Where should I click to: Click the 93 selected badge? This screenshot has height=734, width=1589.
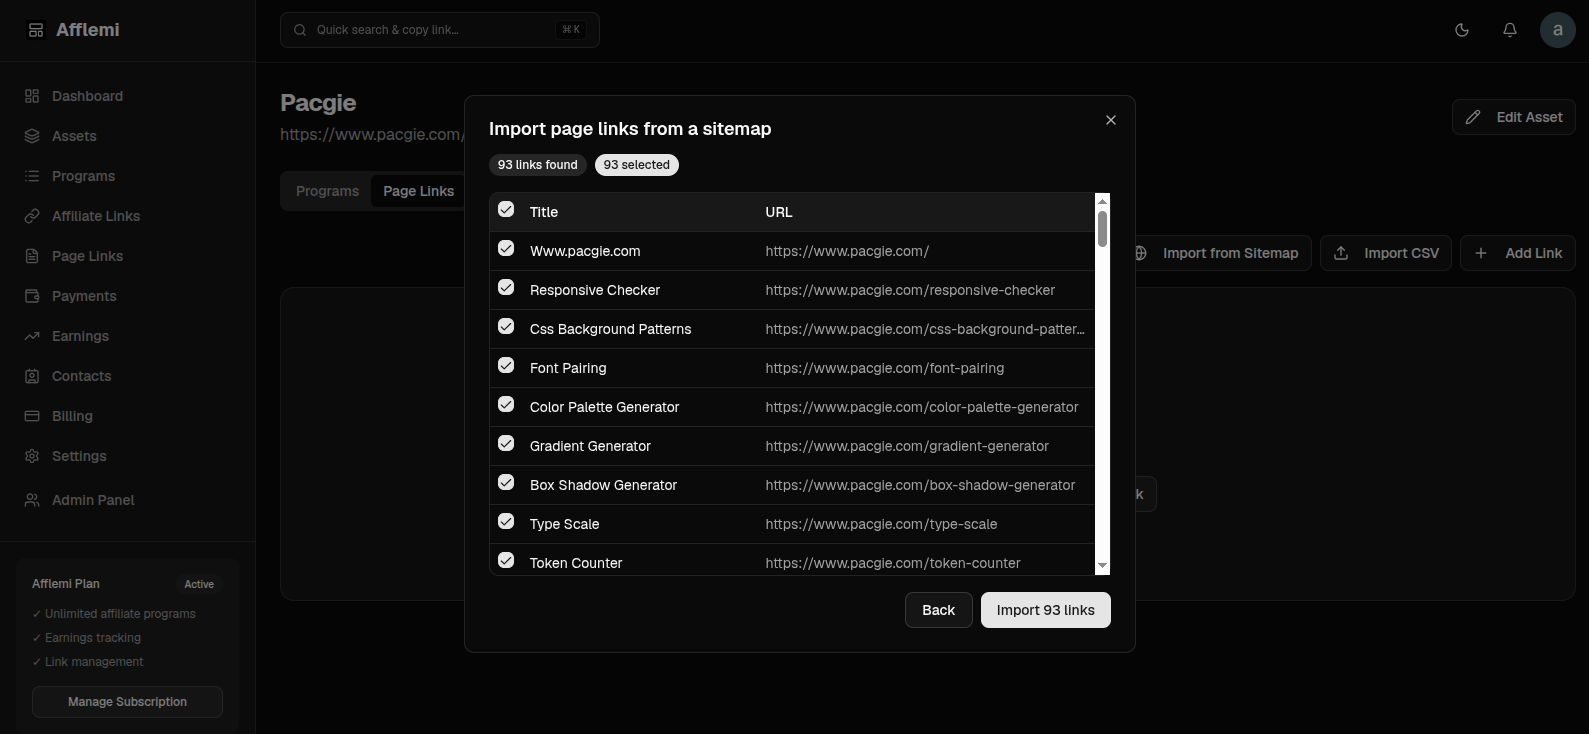pos(636,165)
